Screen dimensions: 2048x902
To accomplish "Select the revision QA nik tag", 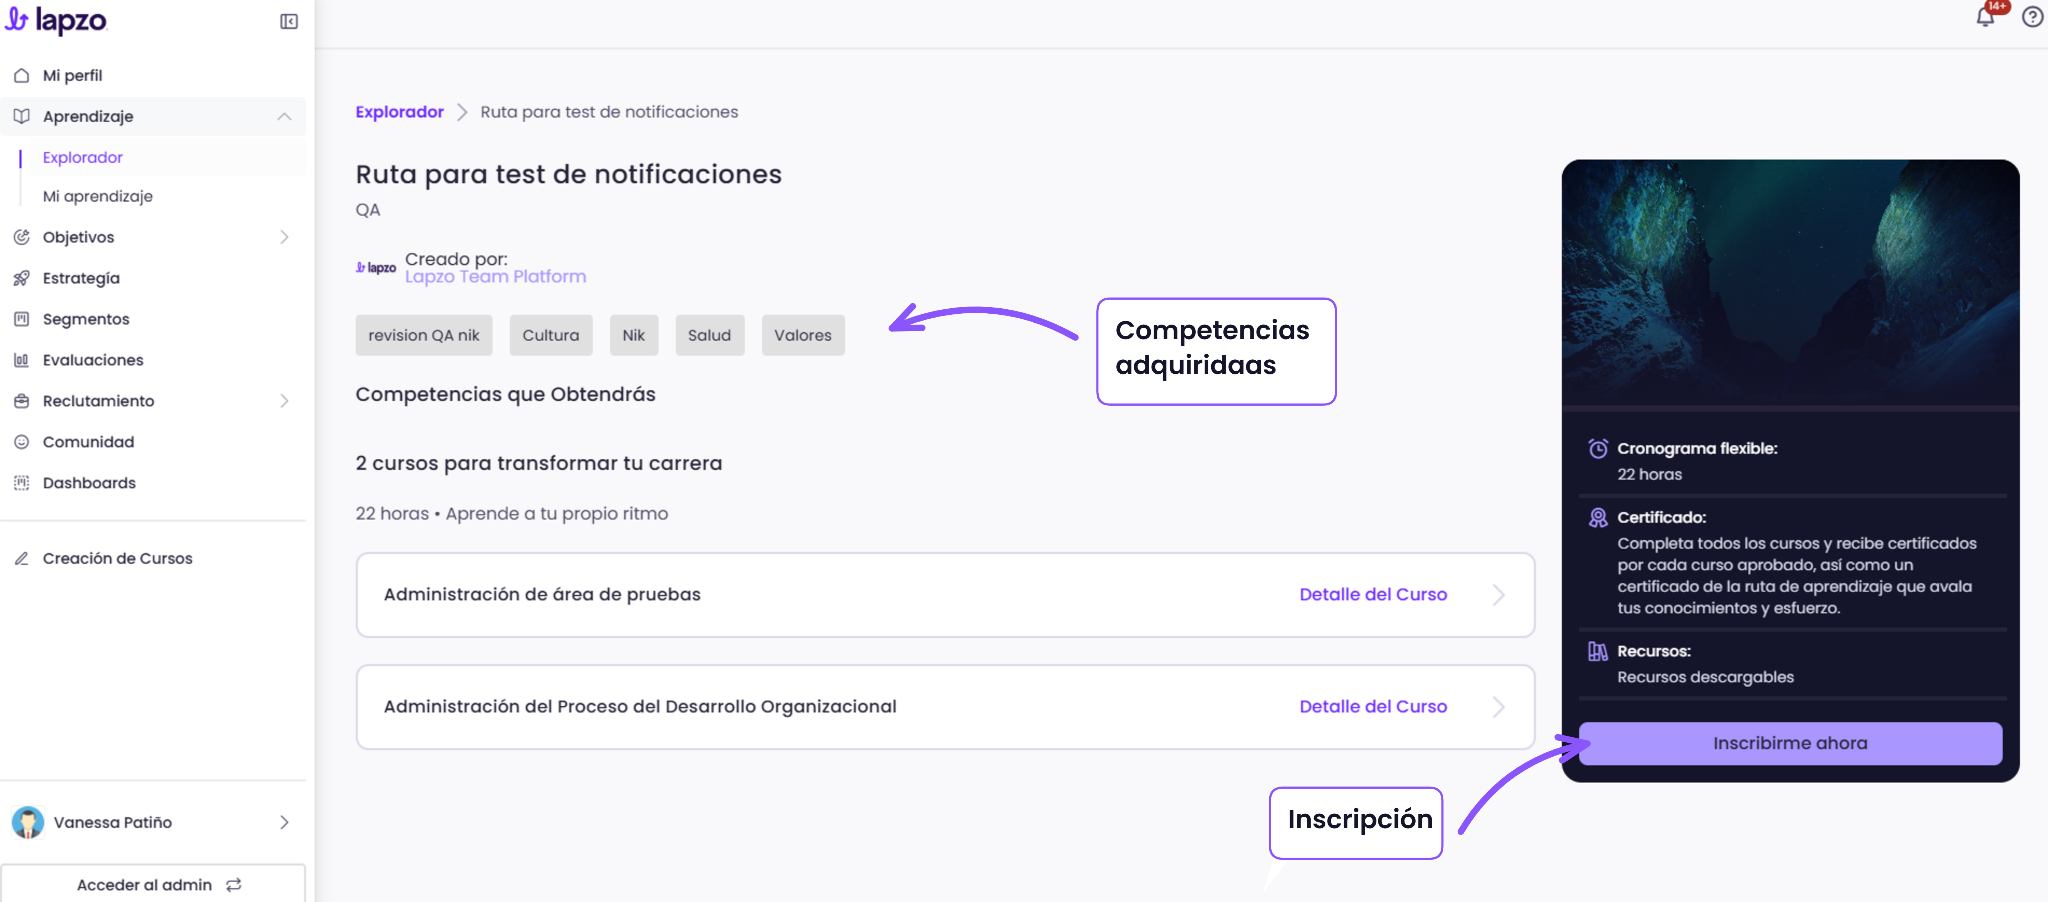I will pos(424,335).
